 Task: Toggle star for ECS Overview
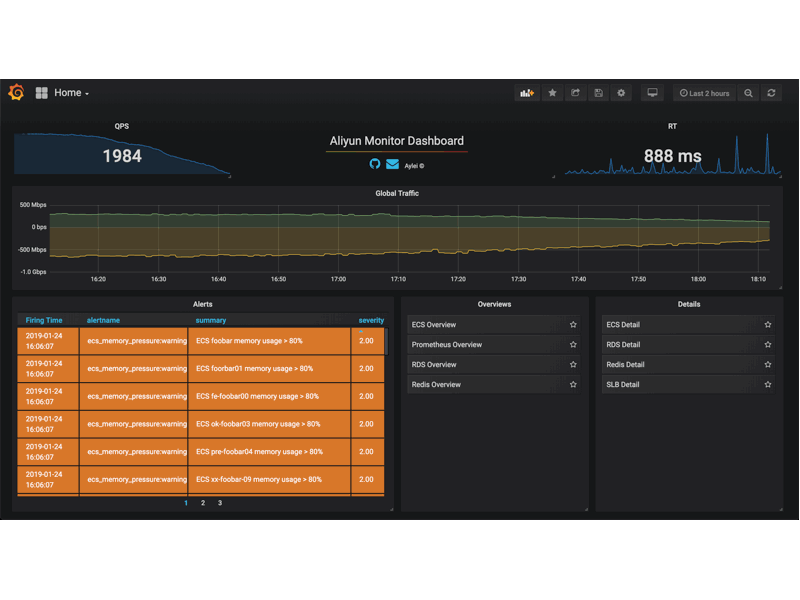[x=573, y=325]
